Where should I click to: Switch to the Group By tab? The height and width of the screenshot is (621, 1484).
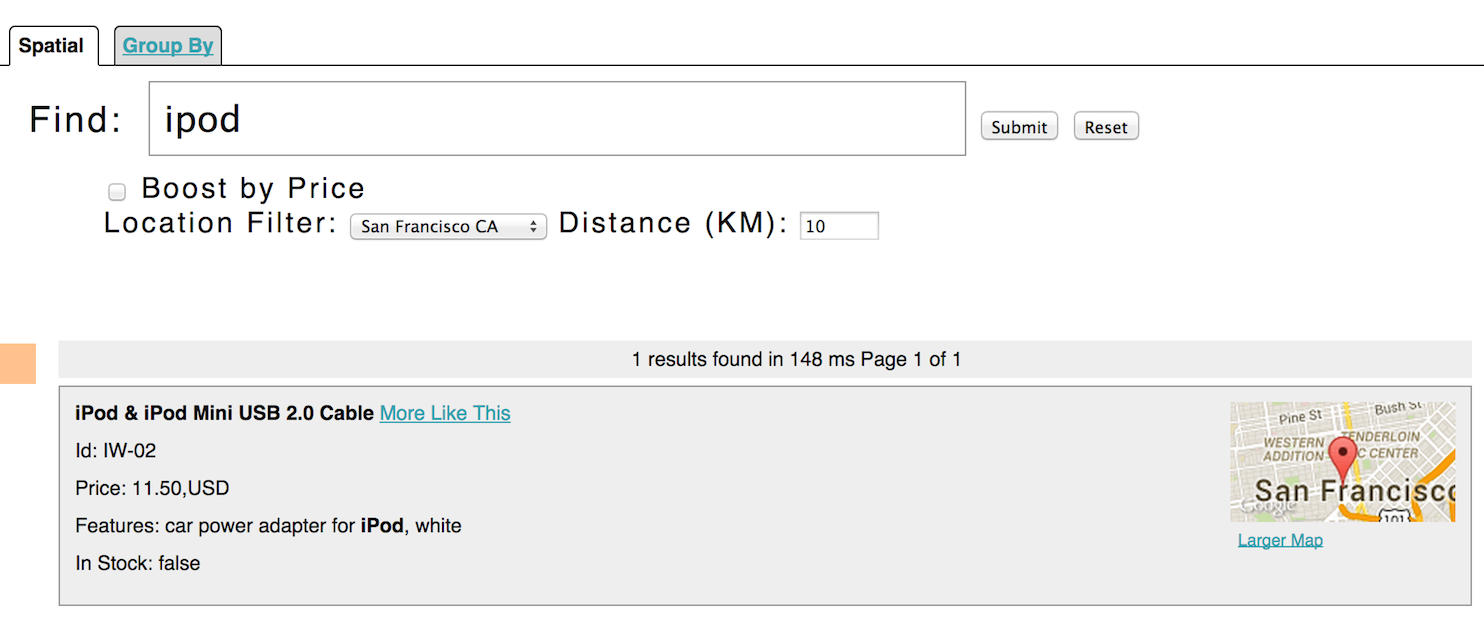tap(167, 44)
